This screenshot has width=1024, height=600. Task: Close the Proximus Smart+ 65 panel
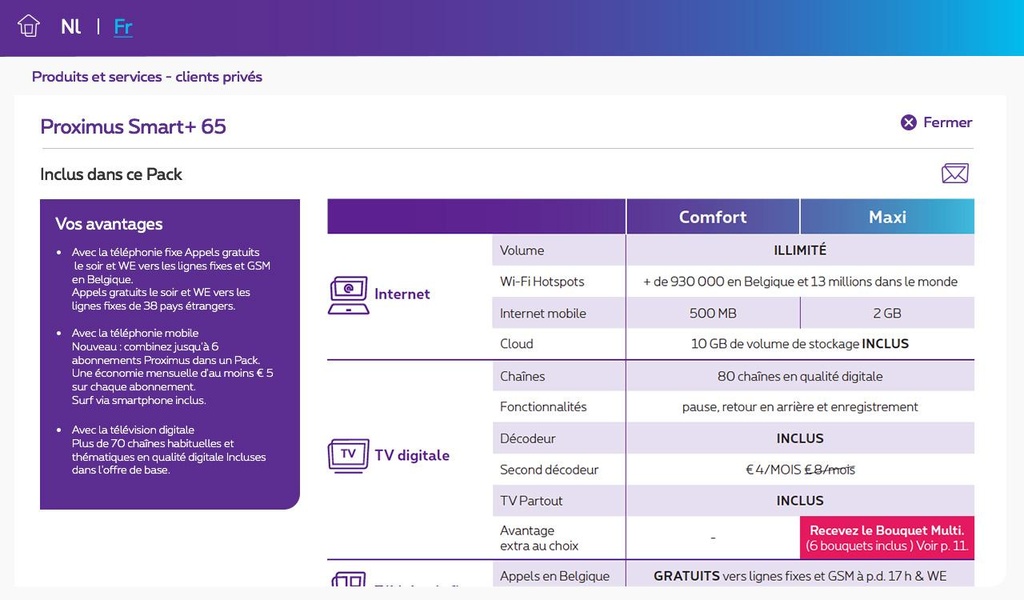[936, 122]
